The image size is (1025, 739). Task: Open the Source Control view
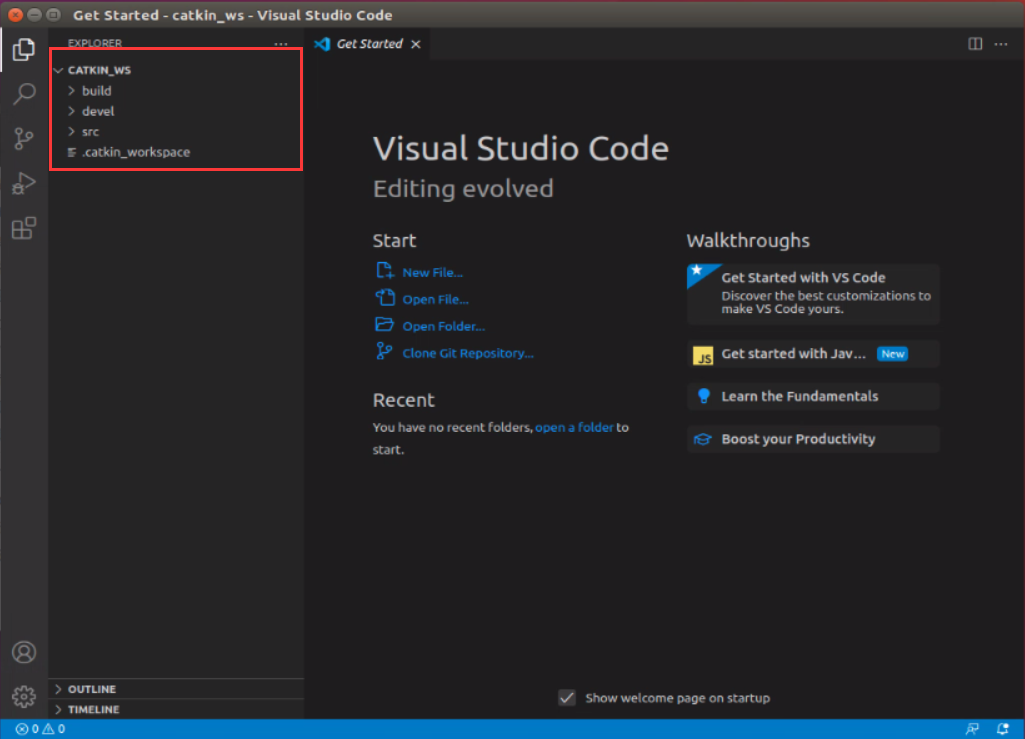tap(24, 139)
